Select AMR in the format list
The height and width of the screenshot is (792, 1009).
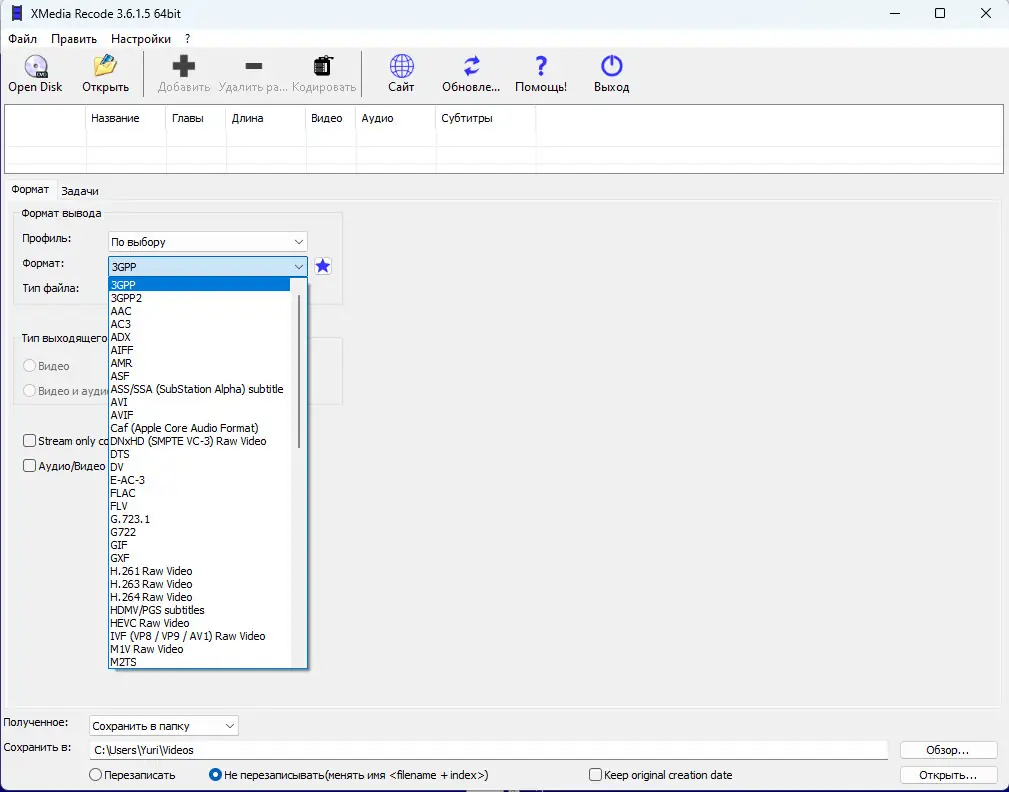coord(199,363)
